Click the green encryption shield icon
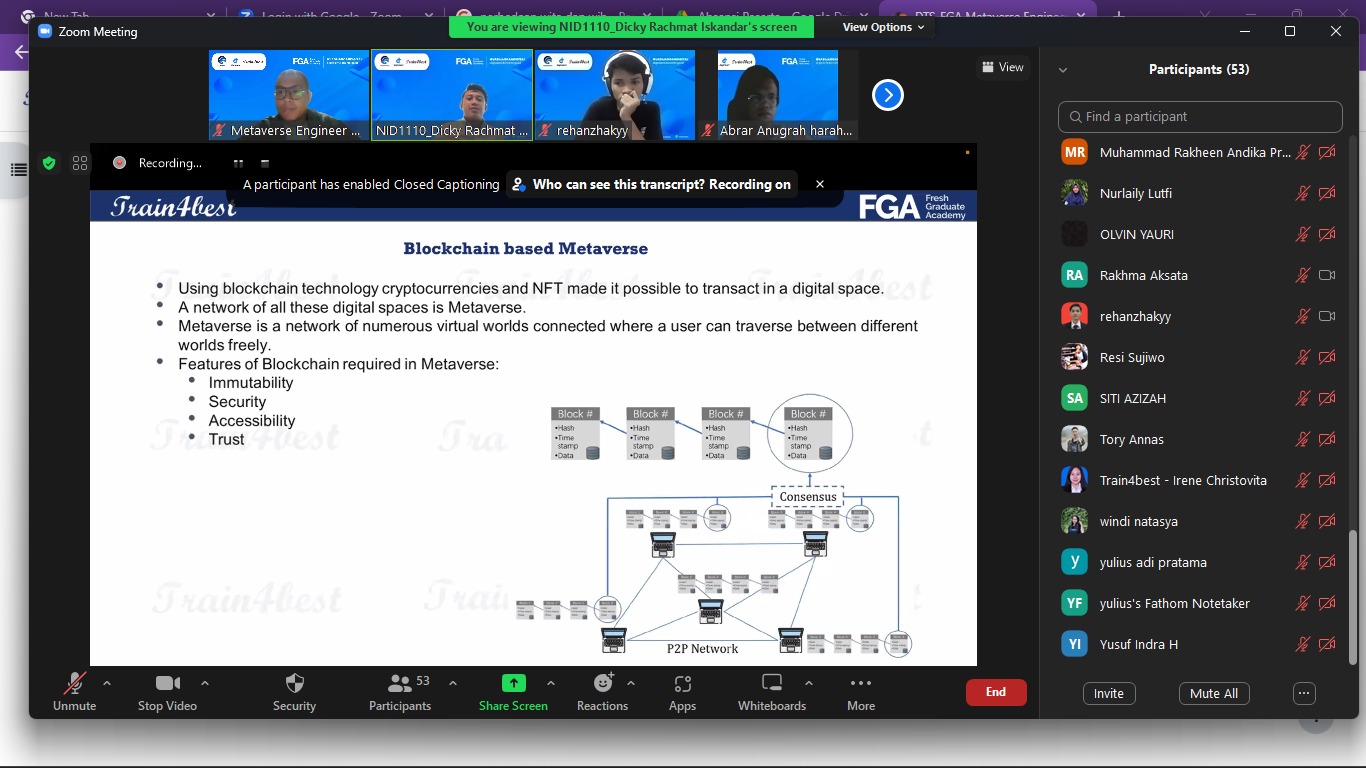The width and height of the screenshot is (1366, 768). coord(49,163)
